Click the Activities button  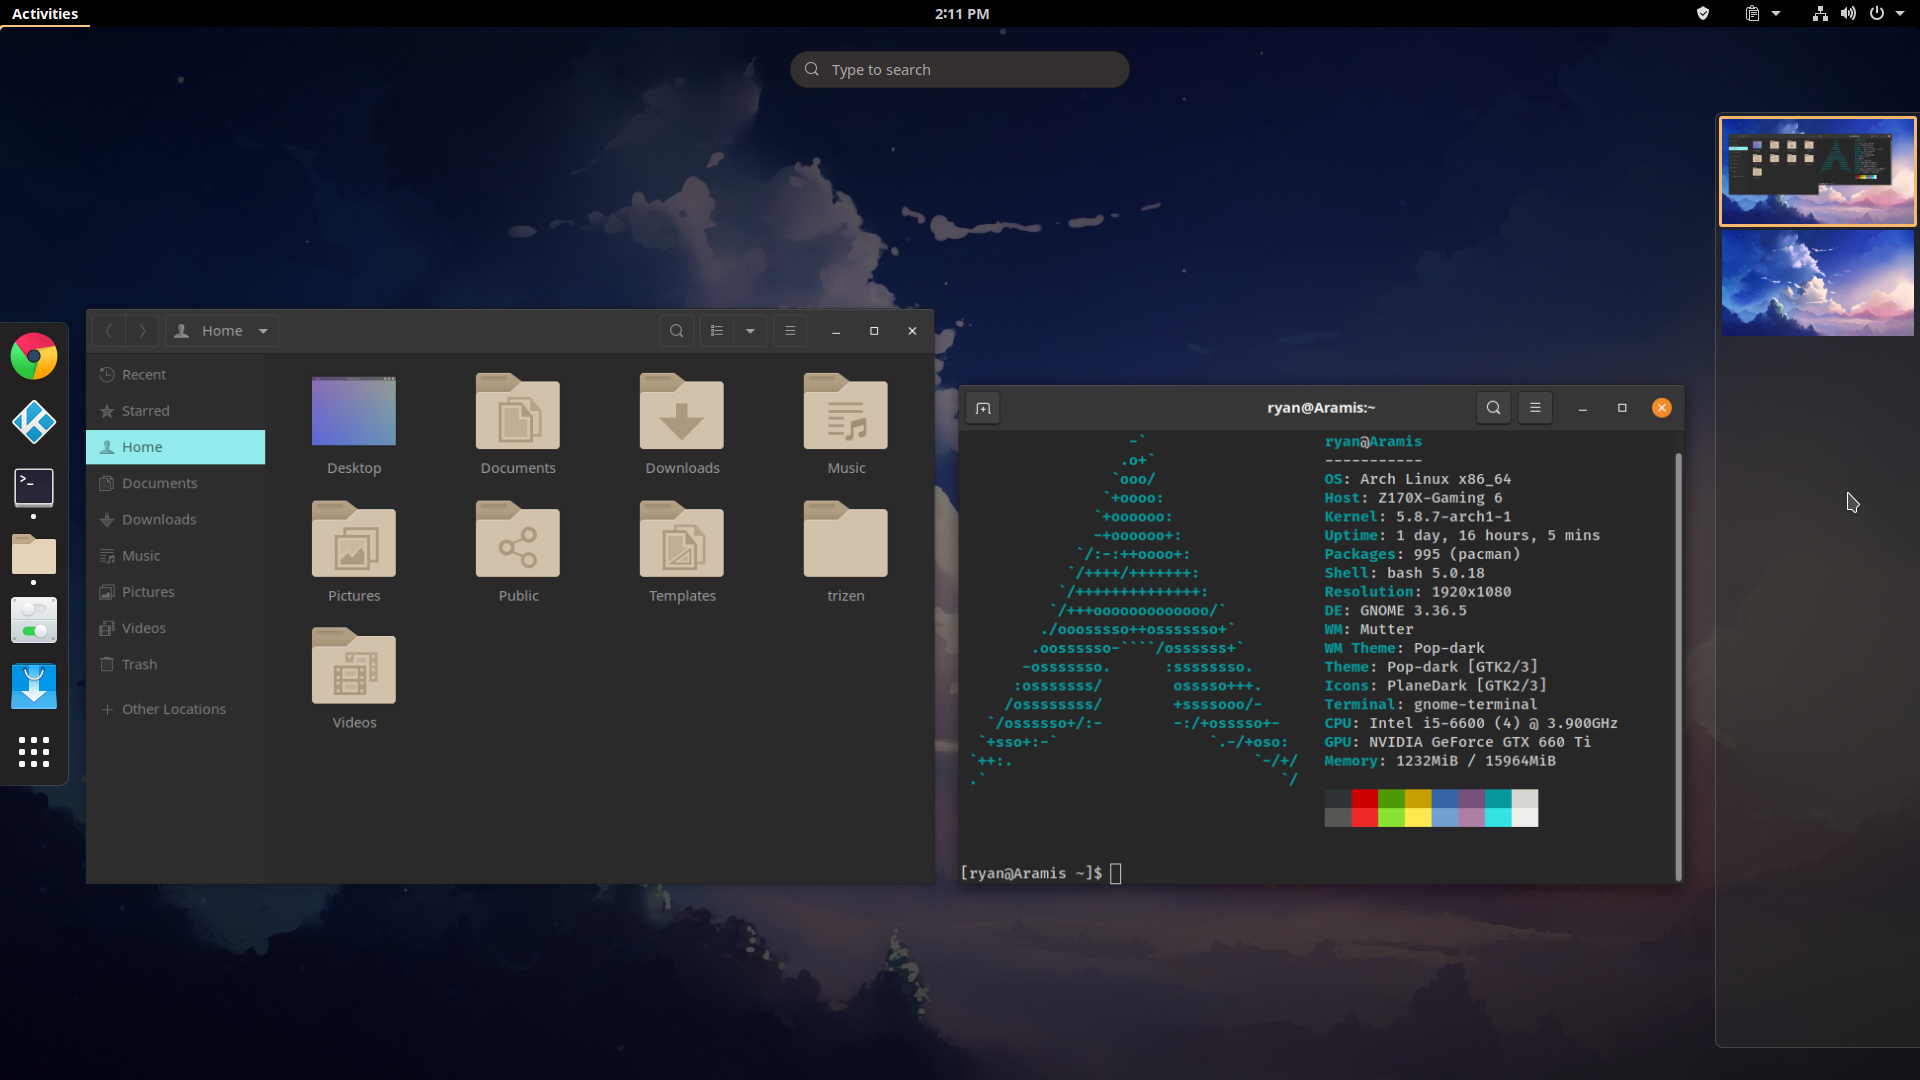pos(45,14)
